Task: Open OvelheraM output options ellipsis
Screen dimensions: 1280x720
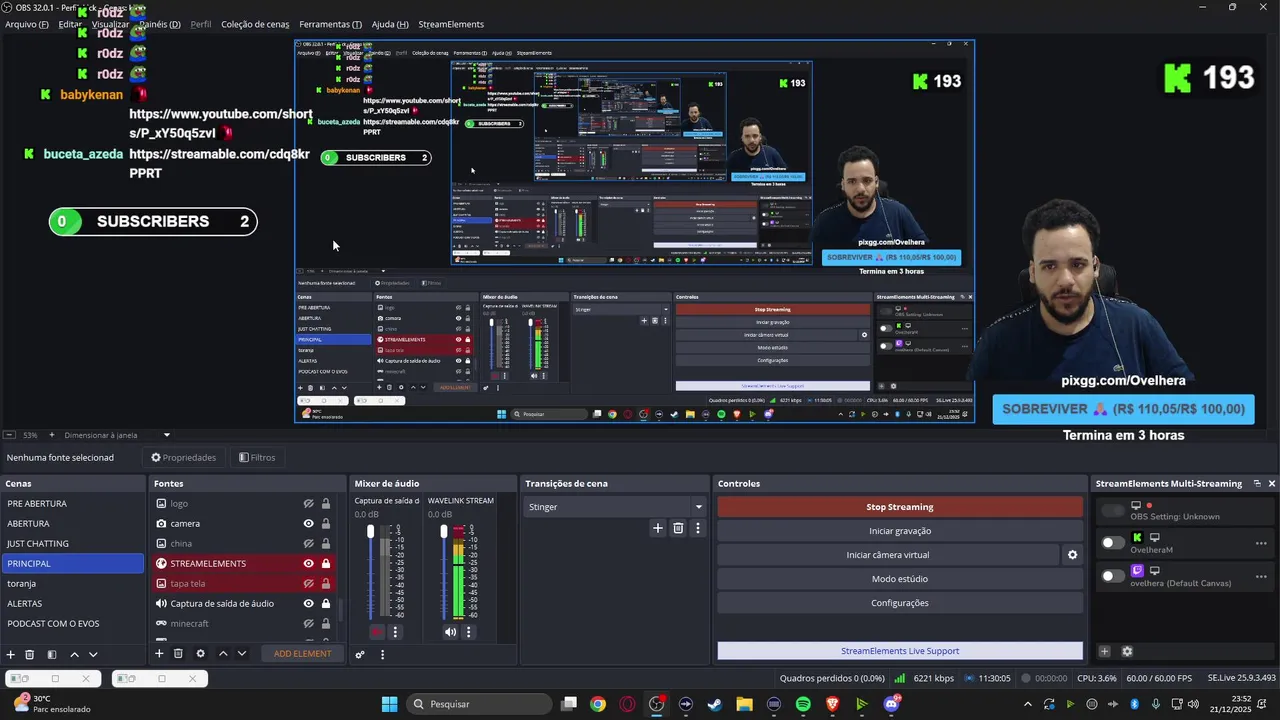Action: 1261,543
